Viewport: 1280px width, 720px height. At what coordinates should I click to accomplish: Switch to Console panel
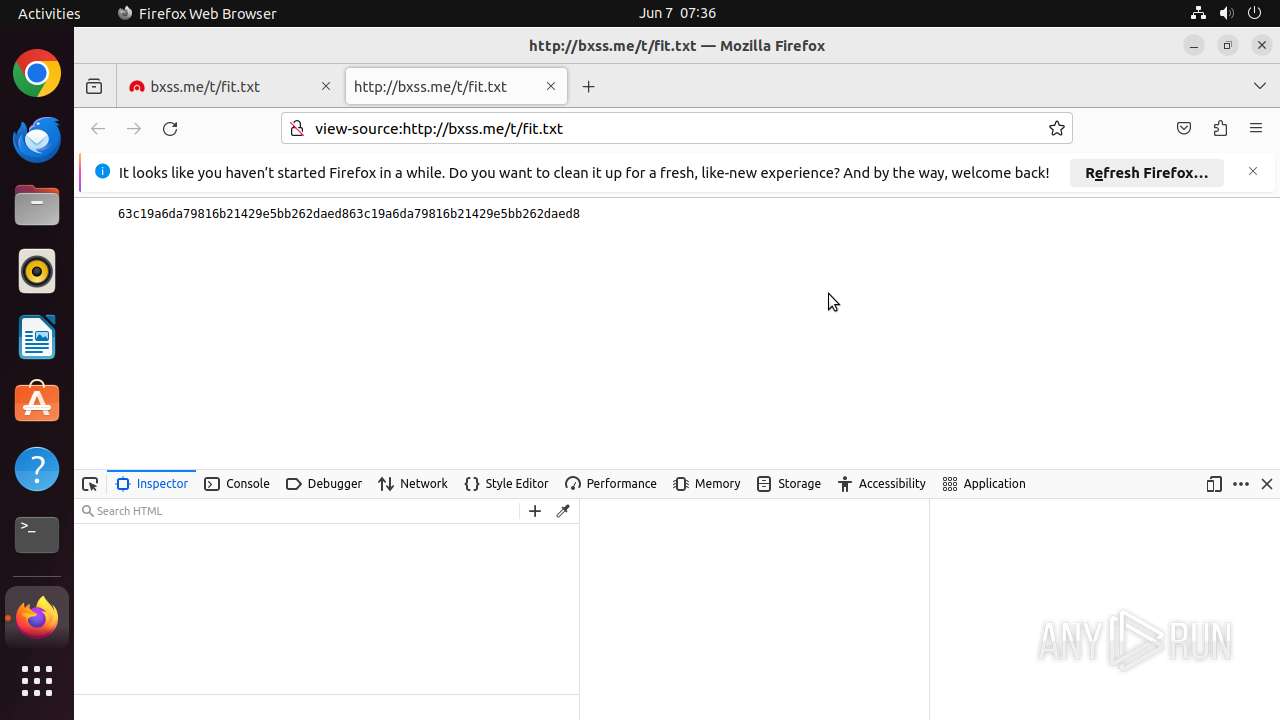point(237,484)
